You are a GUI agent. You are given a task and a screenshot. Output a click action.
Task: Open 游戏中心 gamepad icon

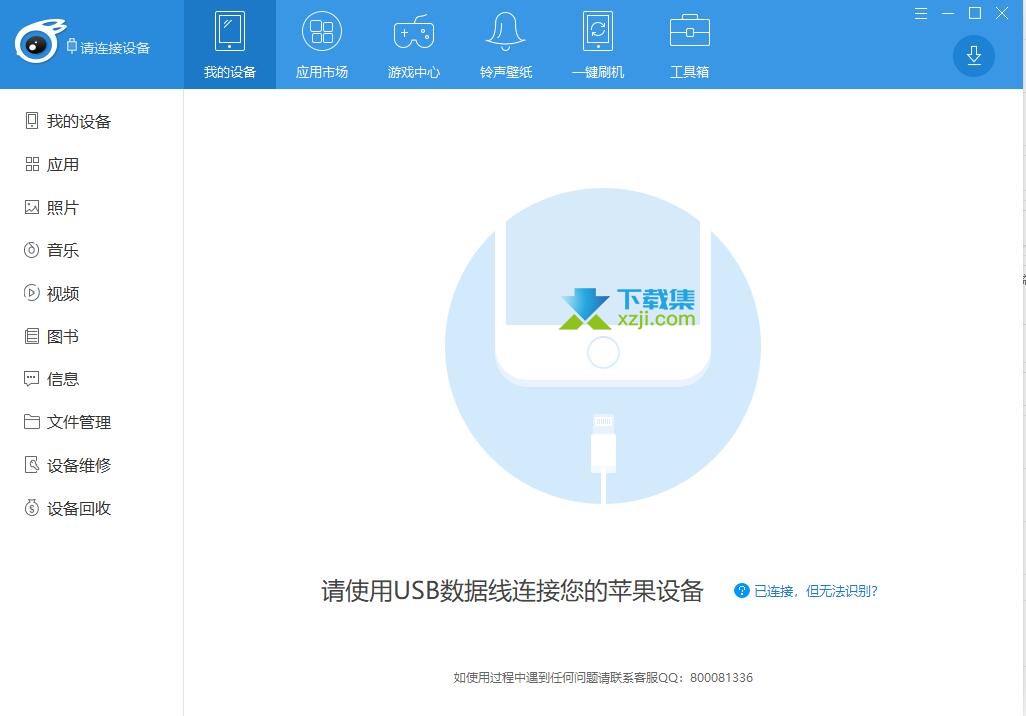414,31
